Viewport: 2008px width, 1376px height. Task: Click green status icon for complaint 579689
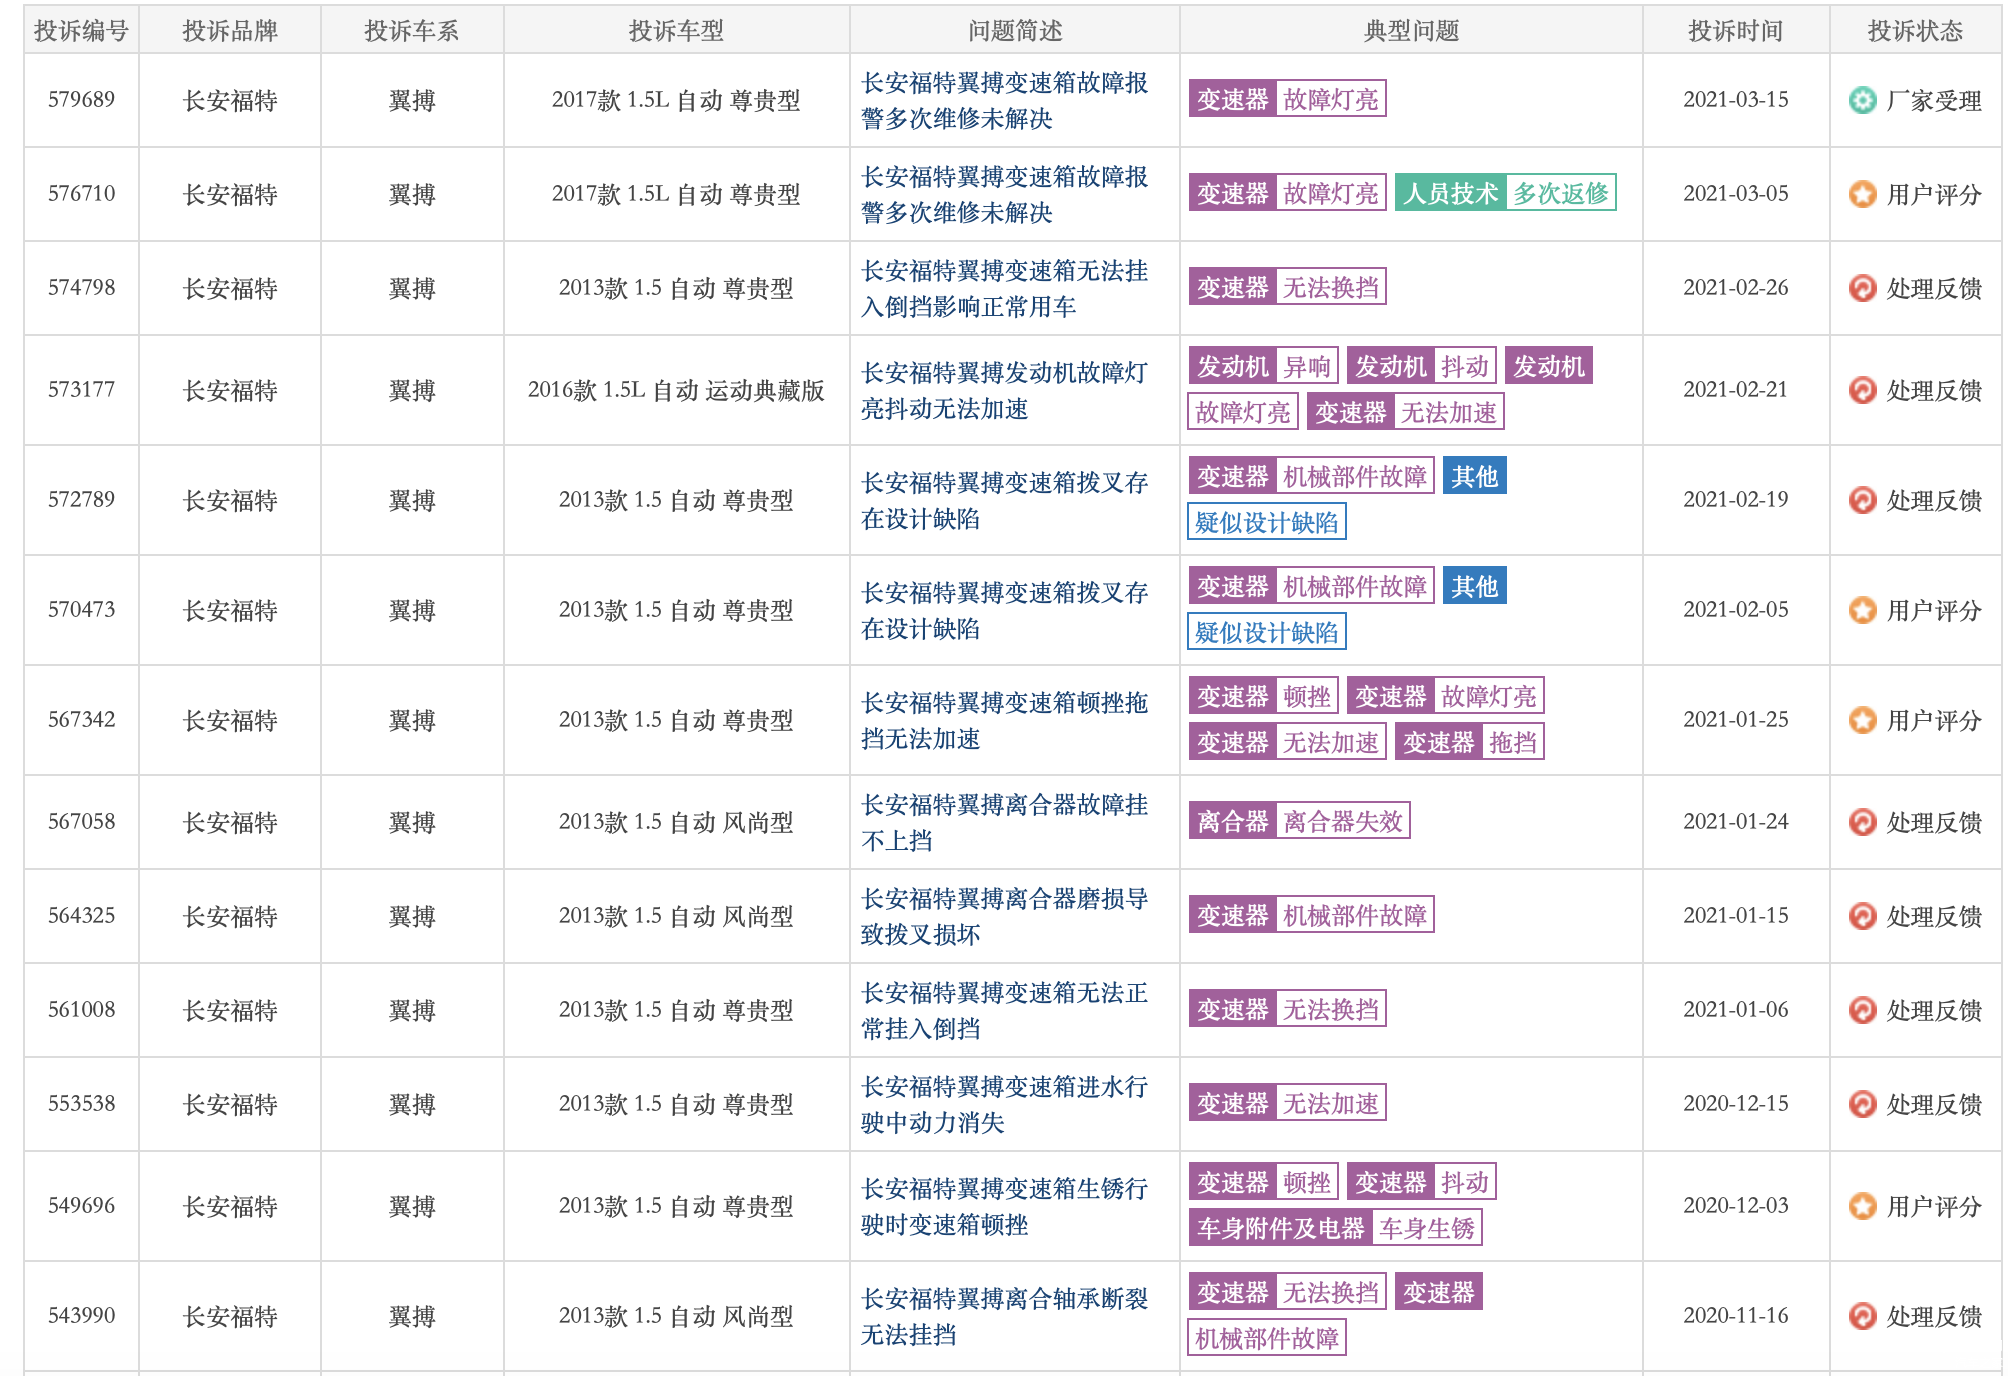(x=1862, y=100)
